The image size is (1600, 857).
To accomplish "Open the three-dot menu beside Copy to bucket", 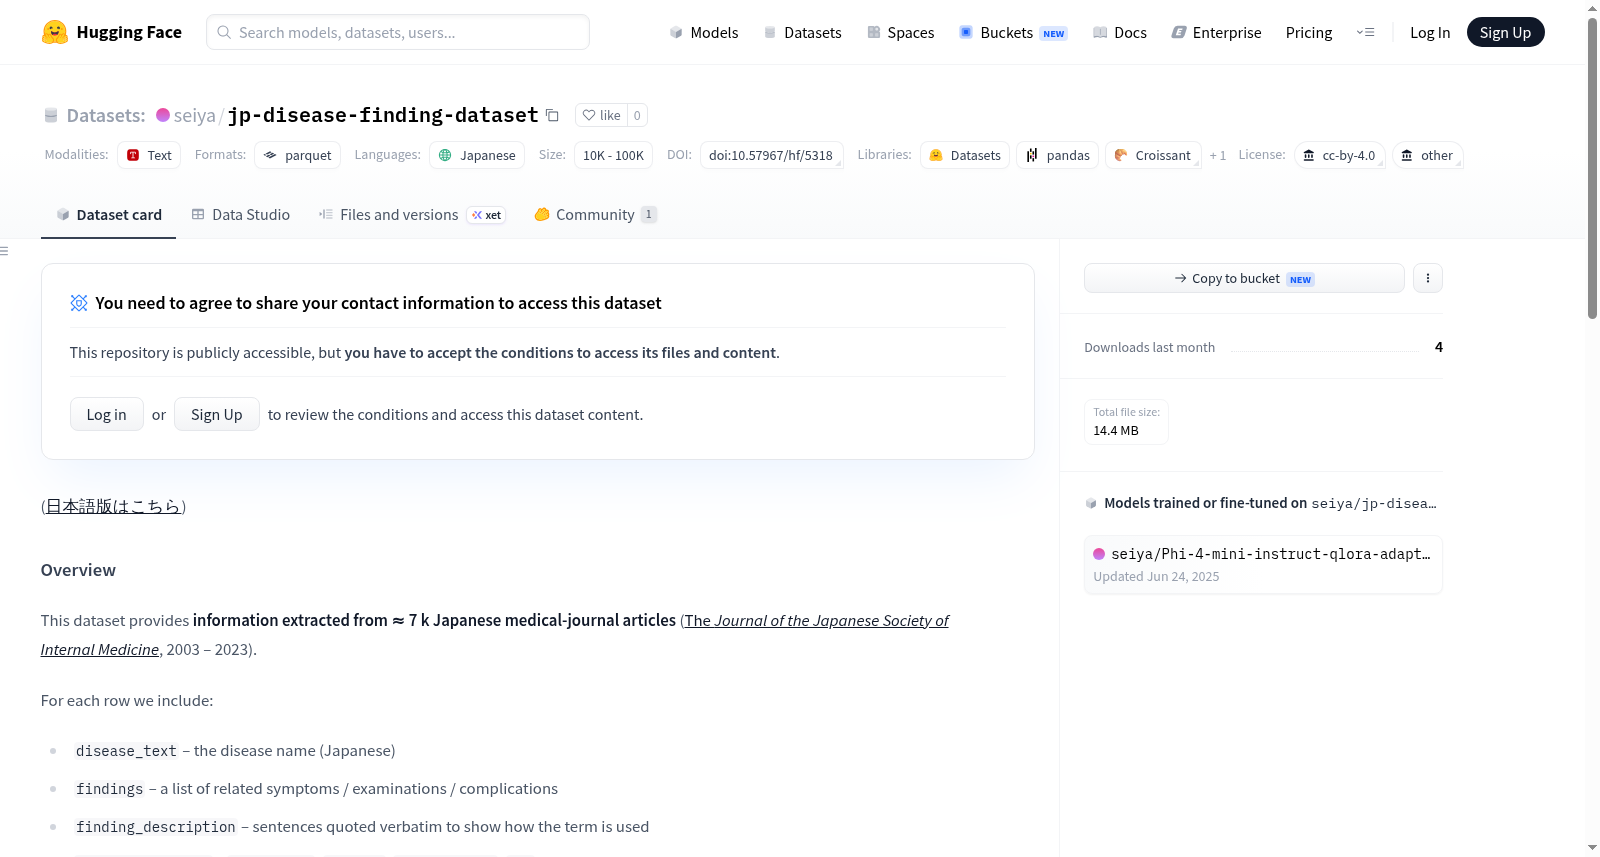I will [1428, 278].
